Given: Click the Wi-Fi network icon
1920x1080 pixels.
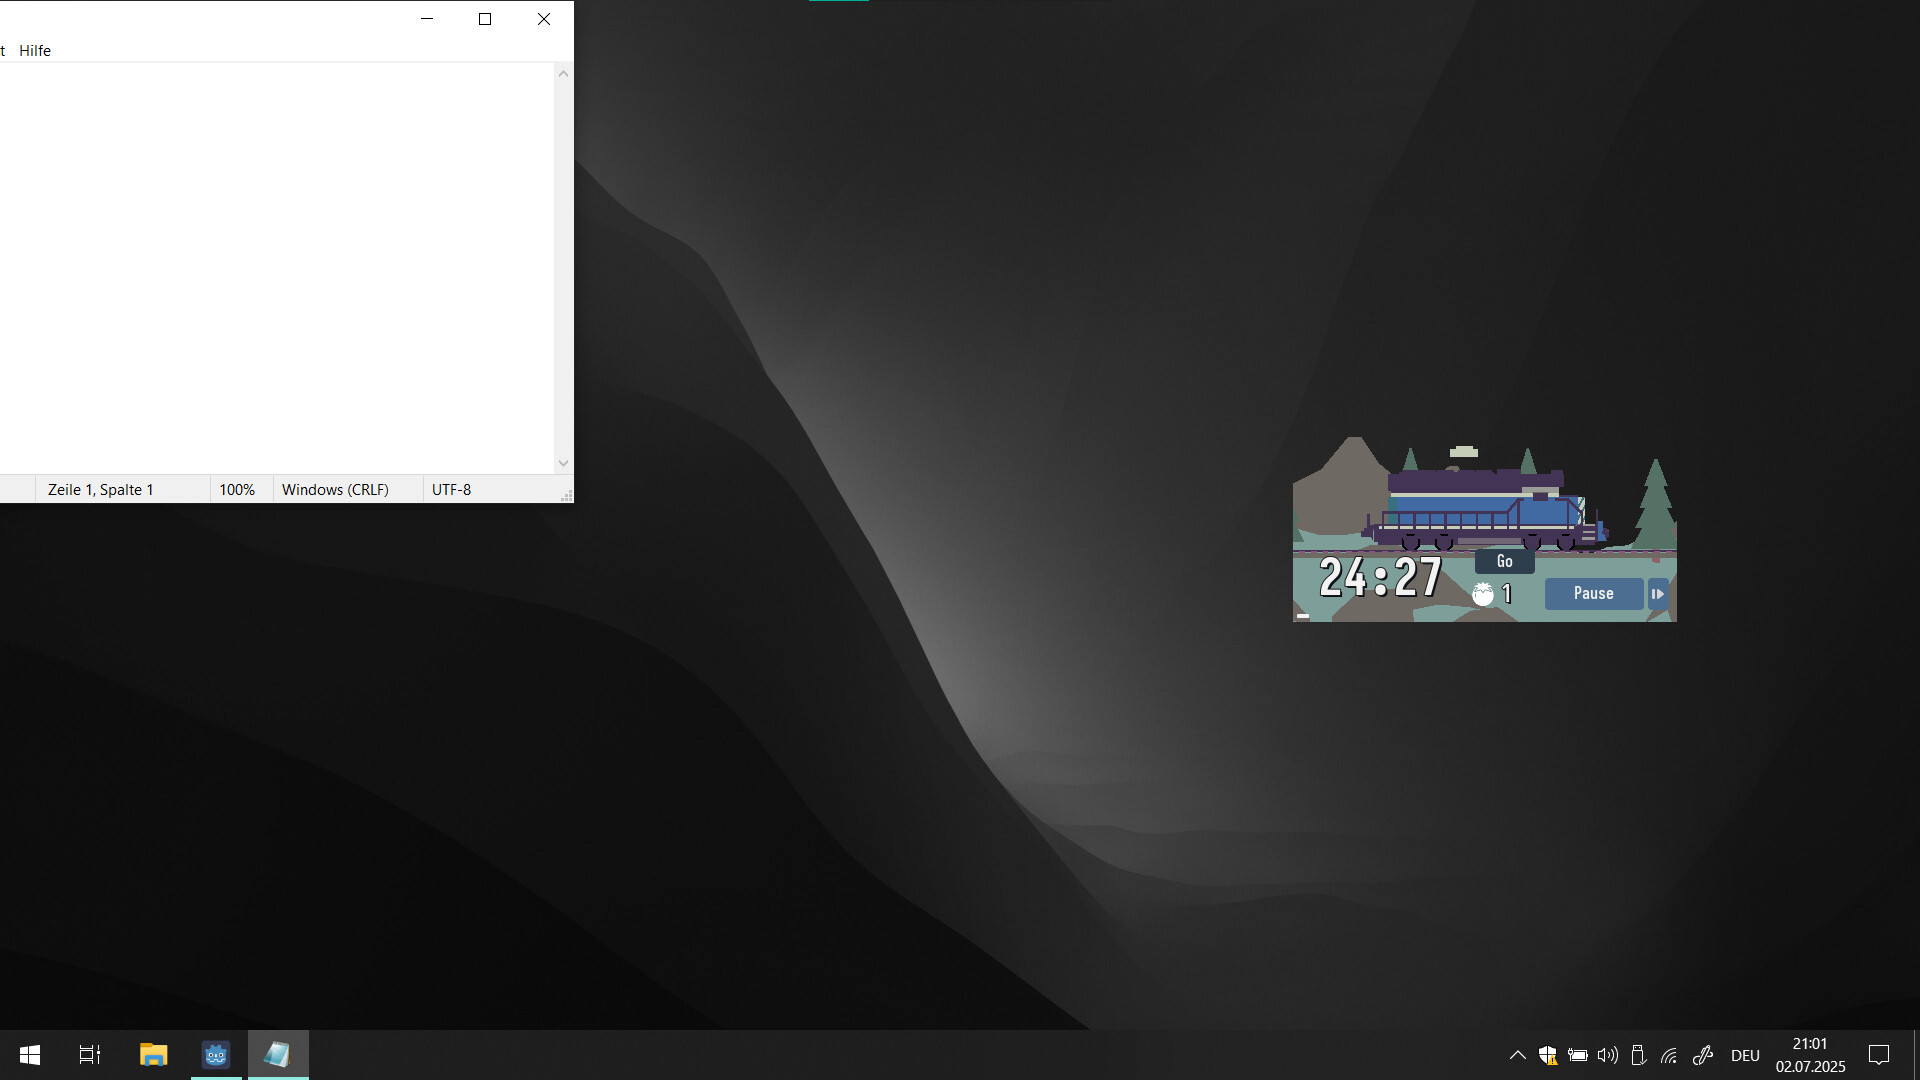Looking at the screenshot, I should (x=1670, y=1055).
